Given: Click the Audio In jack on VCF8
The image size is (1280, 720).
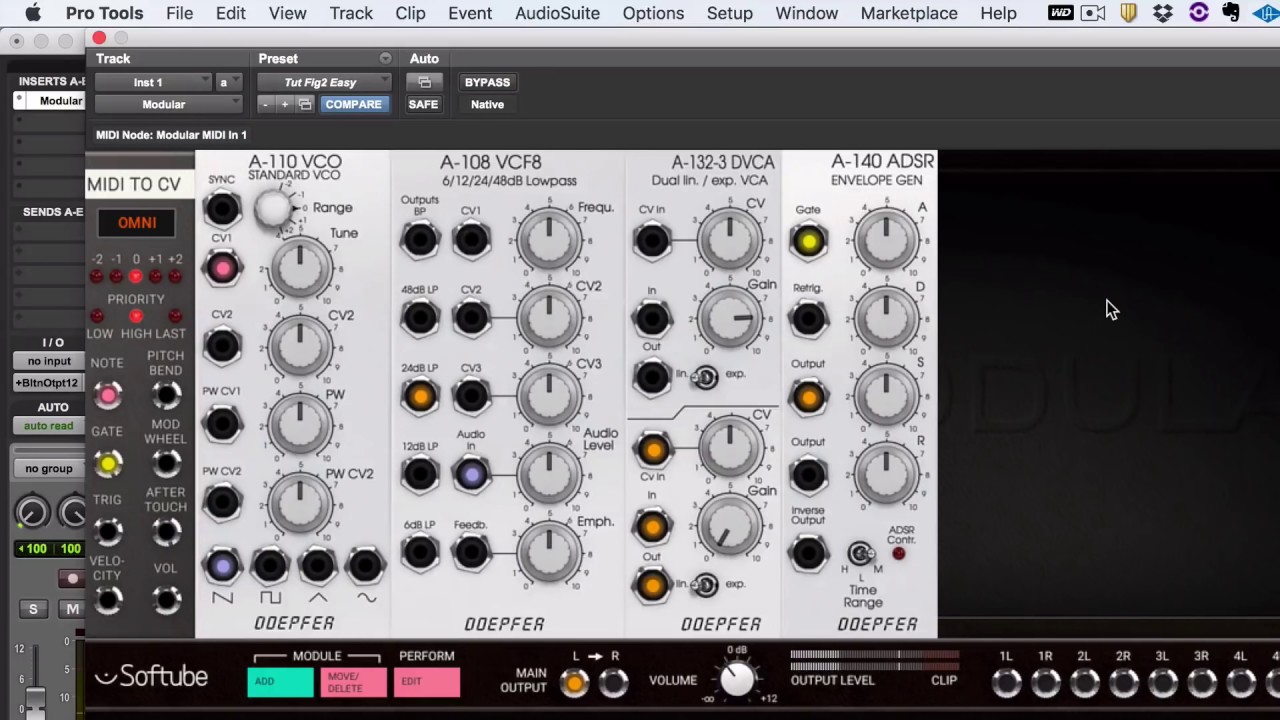Looking at the screenshot, I should click(x=471, y=474).
